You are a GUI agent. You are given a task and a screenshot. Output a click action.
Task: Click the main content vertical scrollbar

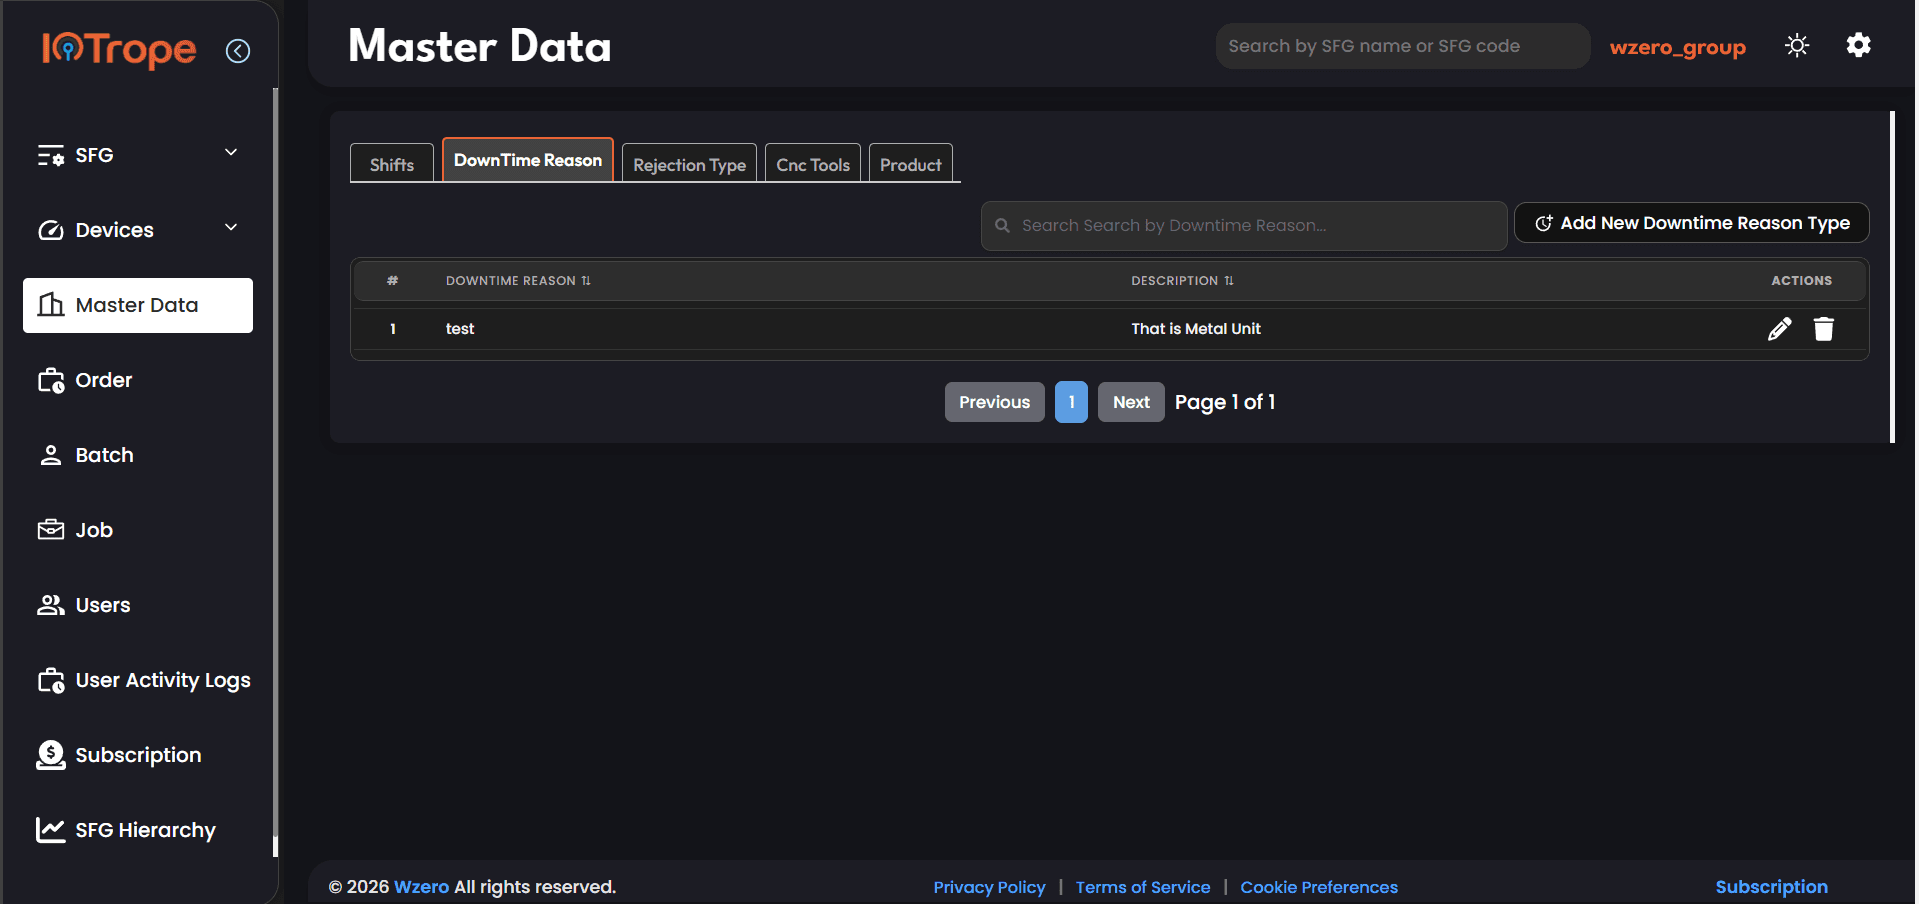tap(1892, 277)
